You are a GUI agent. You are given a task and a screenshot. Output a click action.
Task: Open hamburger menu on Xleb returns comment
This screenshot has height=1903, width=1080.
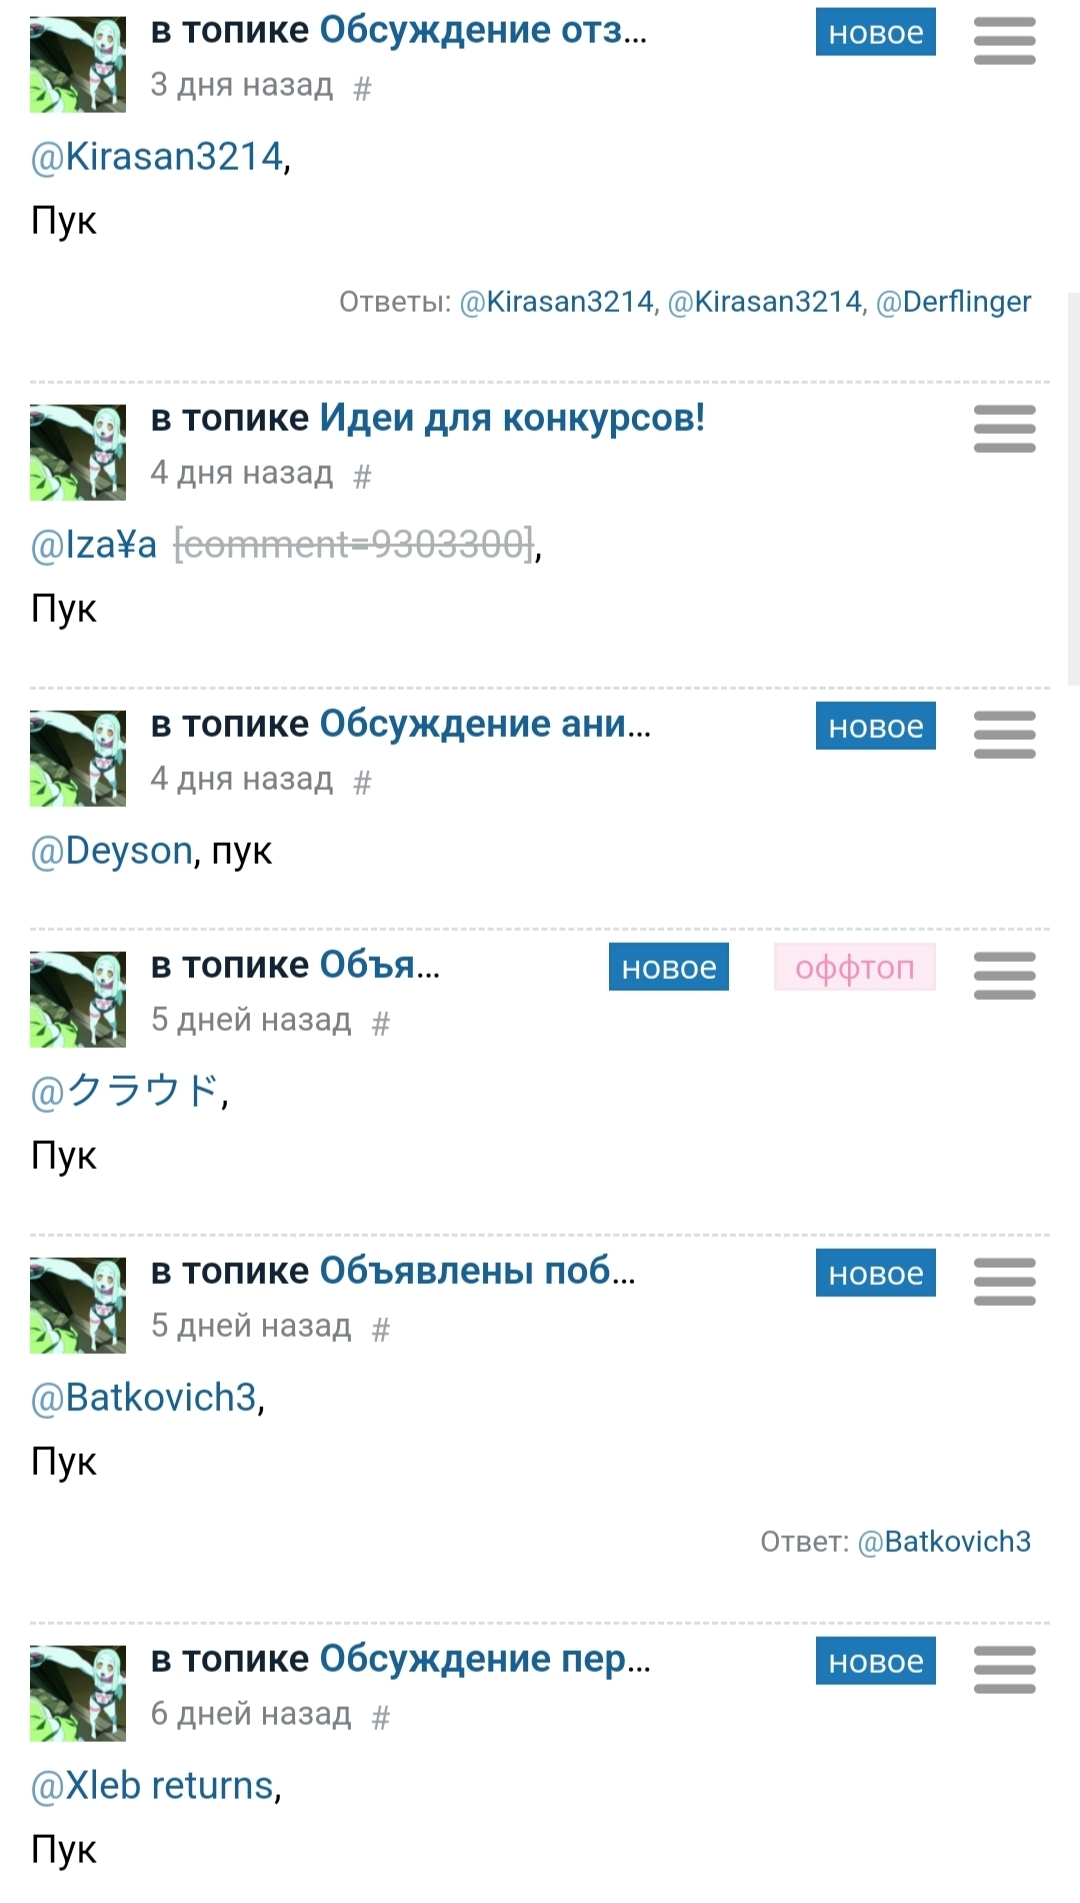1004,1670
